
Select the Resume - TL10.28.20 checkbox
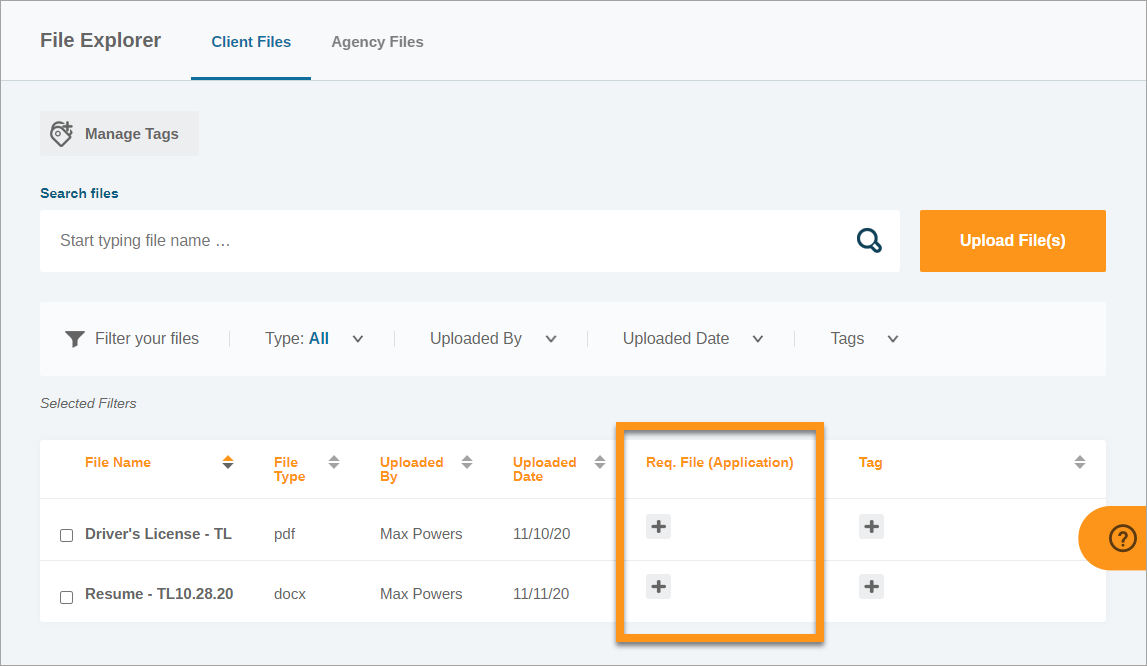67,597
